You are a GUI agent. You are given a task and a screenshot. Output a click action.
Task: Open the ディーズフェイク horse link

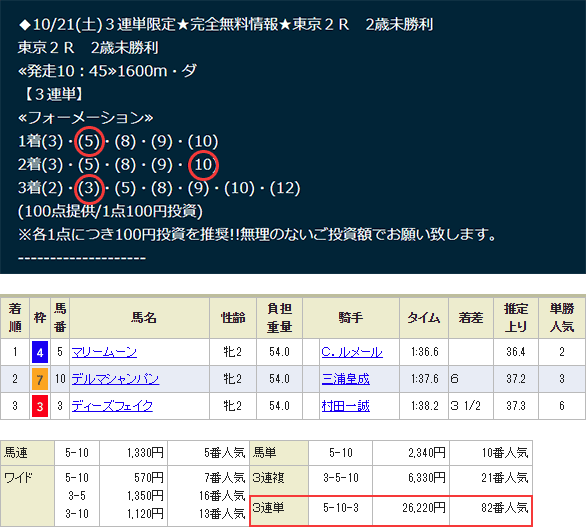(112, 406)
